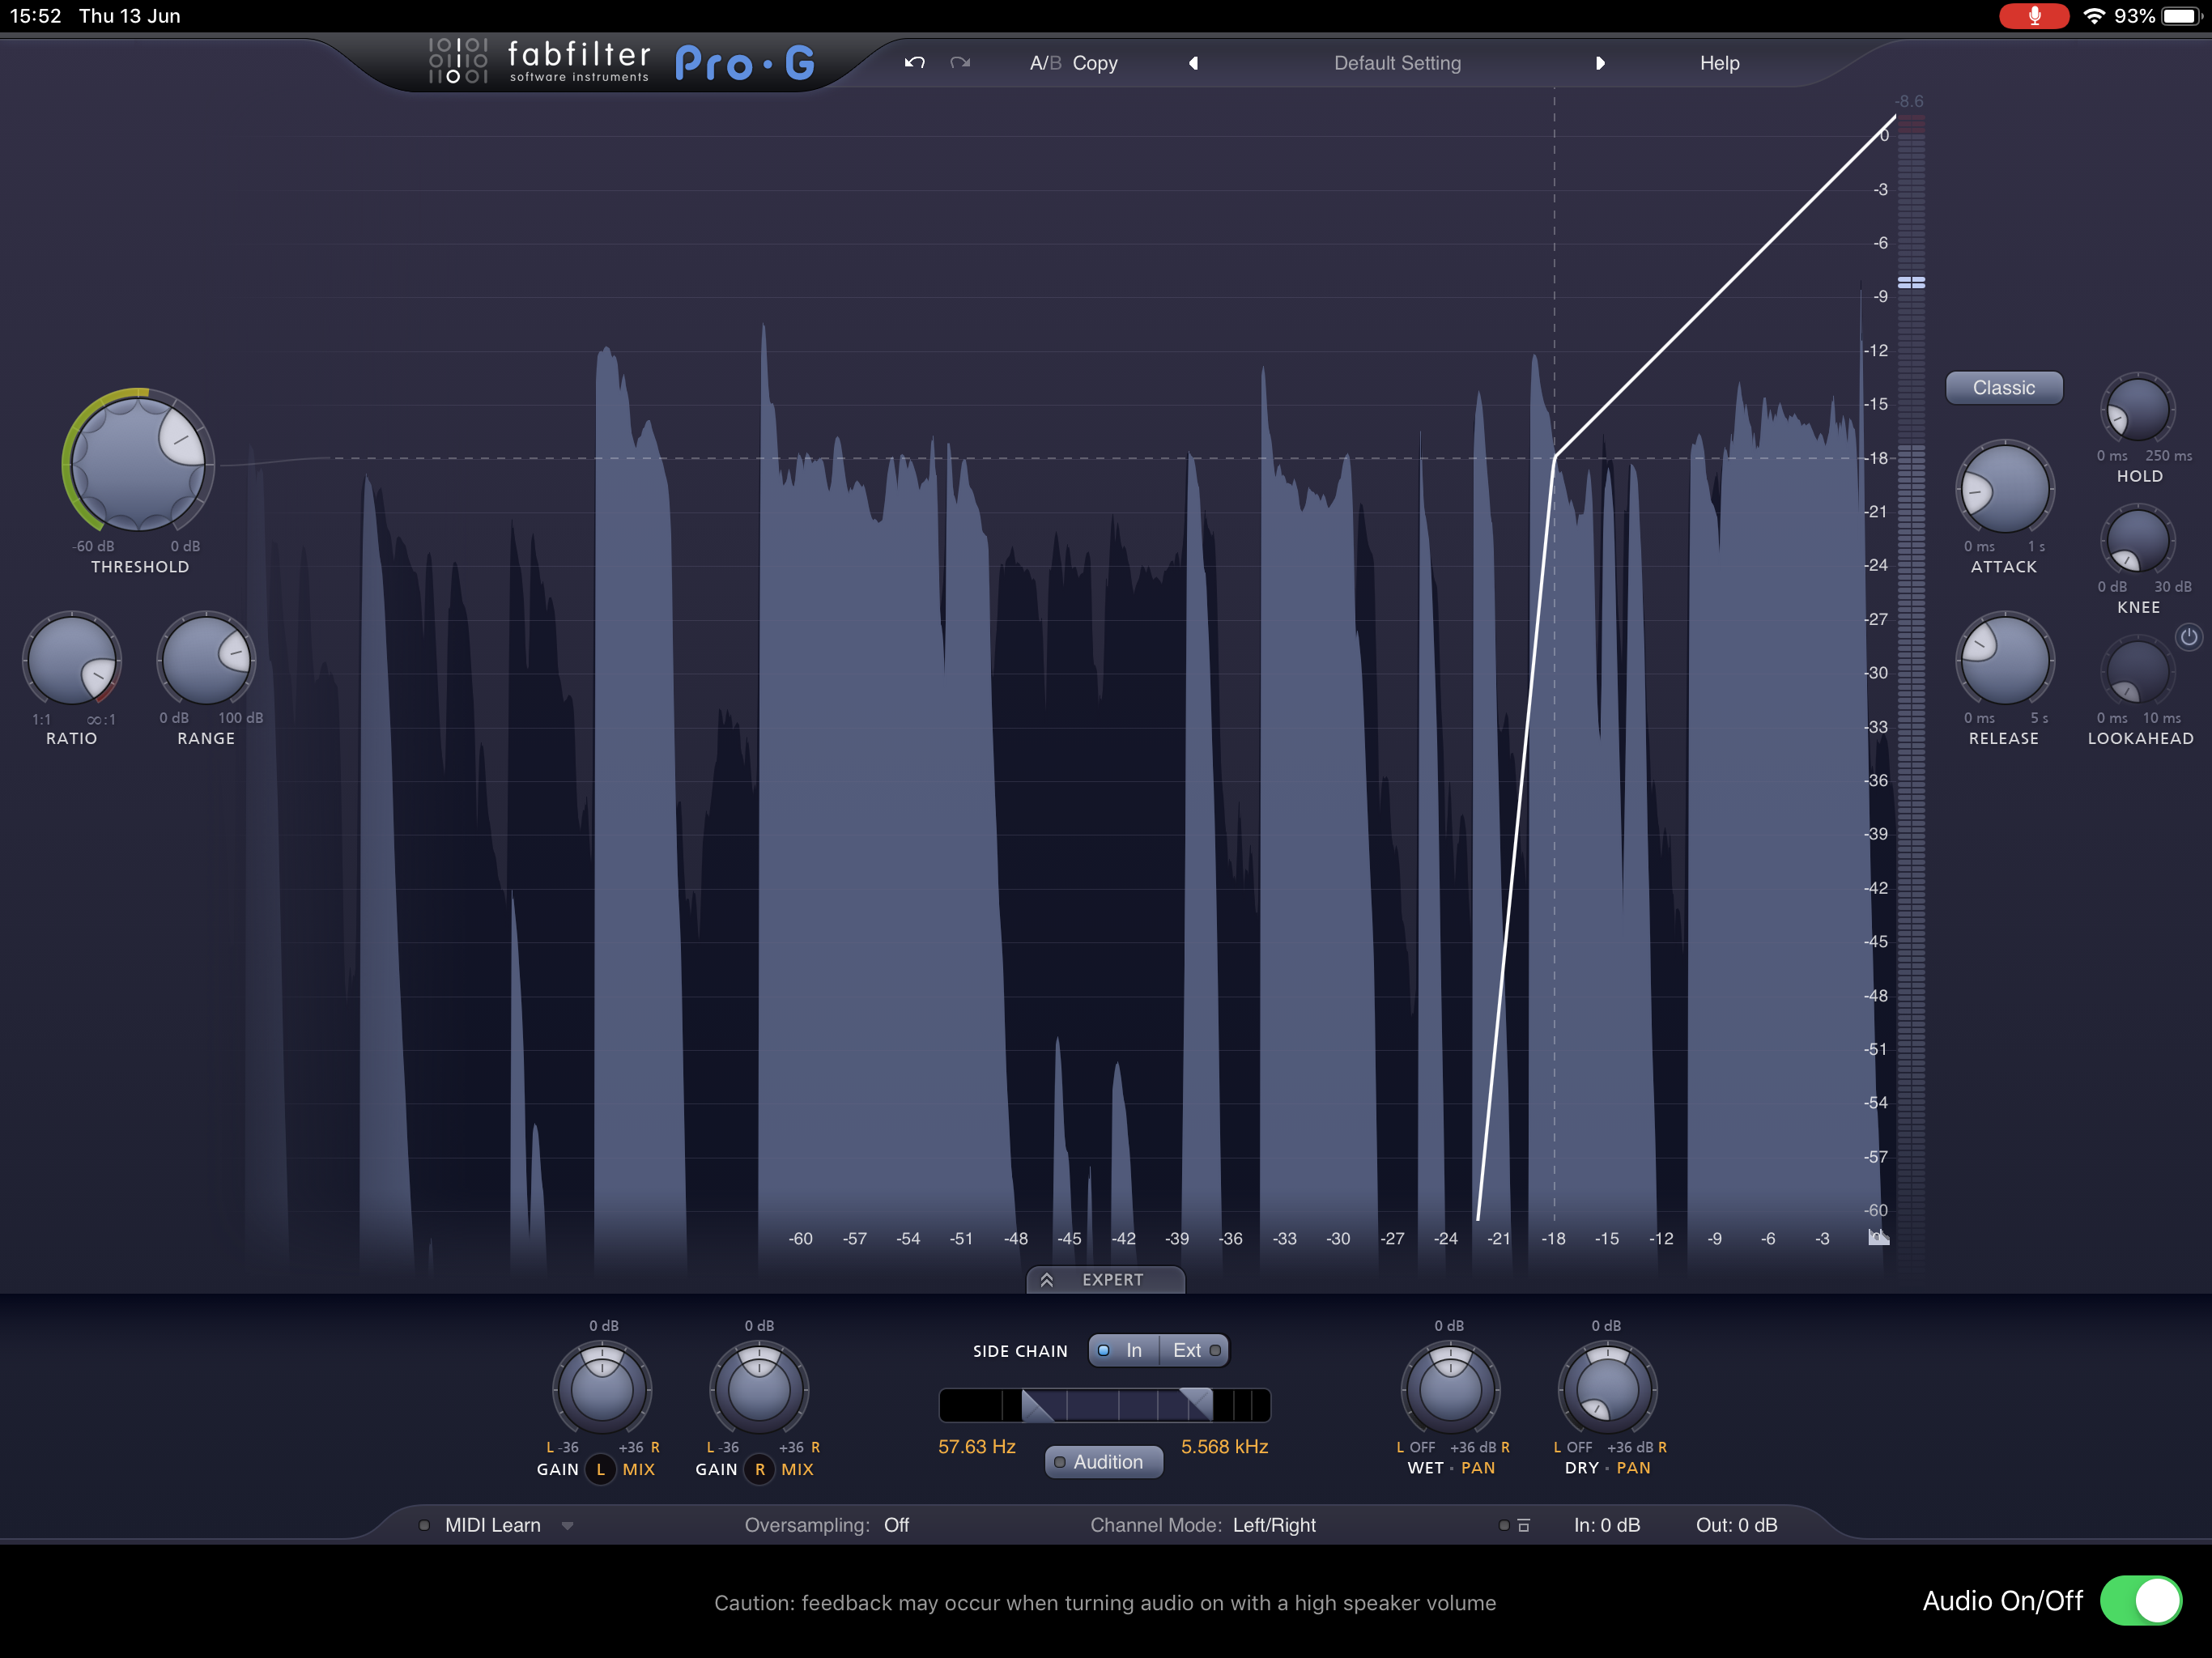This screenshot has height=1658, width=2212.
Task: Click the level display icon below the graph scale
Action: pyautogui.click(x=1878, y=1238)
